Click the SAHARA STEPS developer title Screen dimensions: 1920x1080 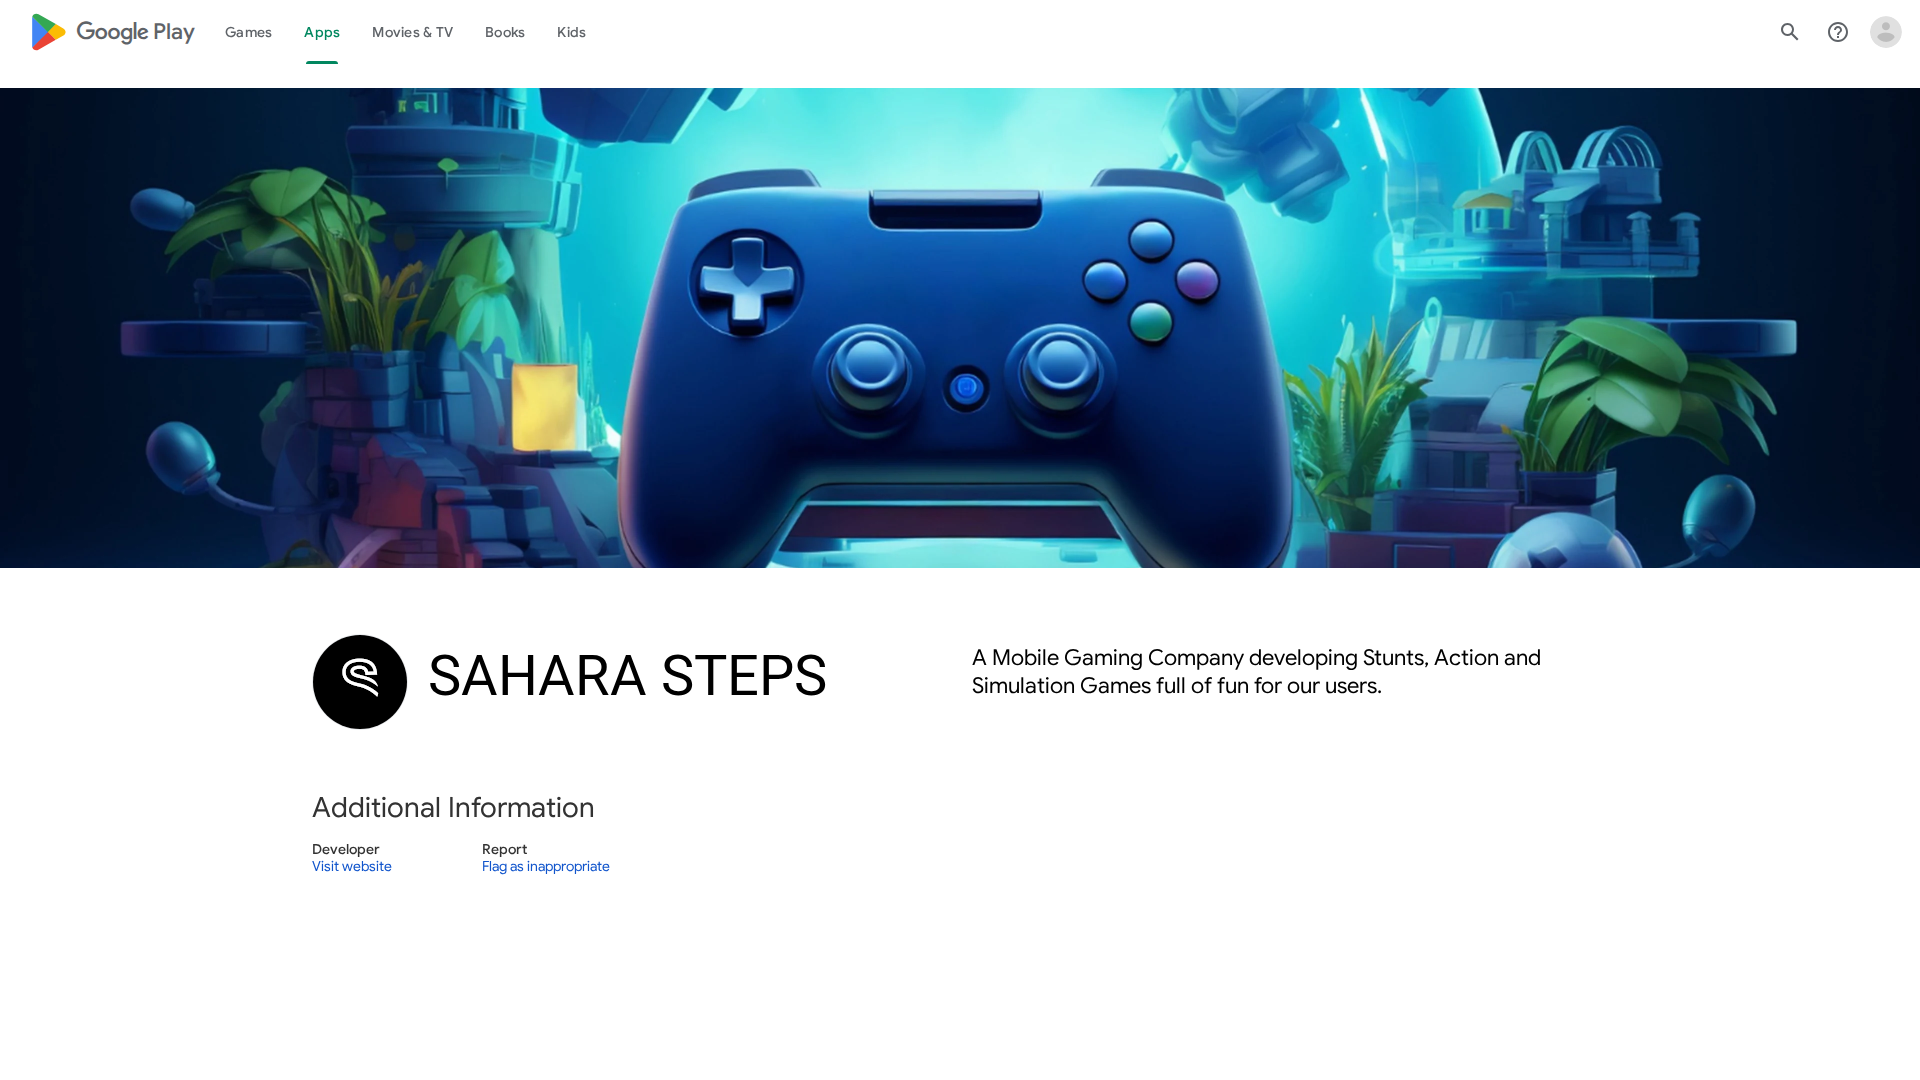[627, 676]
